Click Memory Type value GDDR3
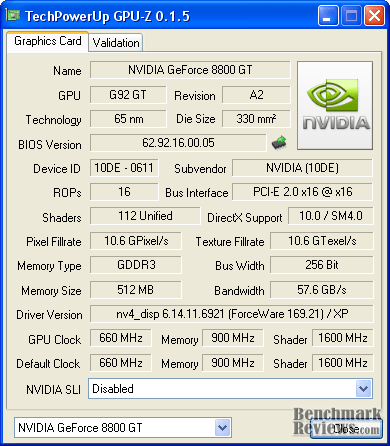This screenshot has width=390, height=446. (136, 265)
